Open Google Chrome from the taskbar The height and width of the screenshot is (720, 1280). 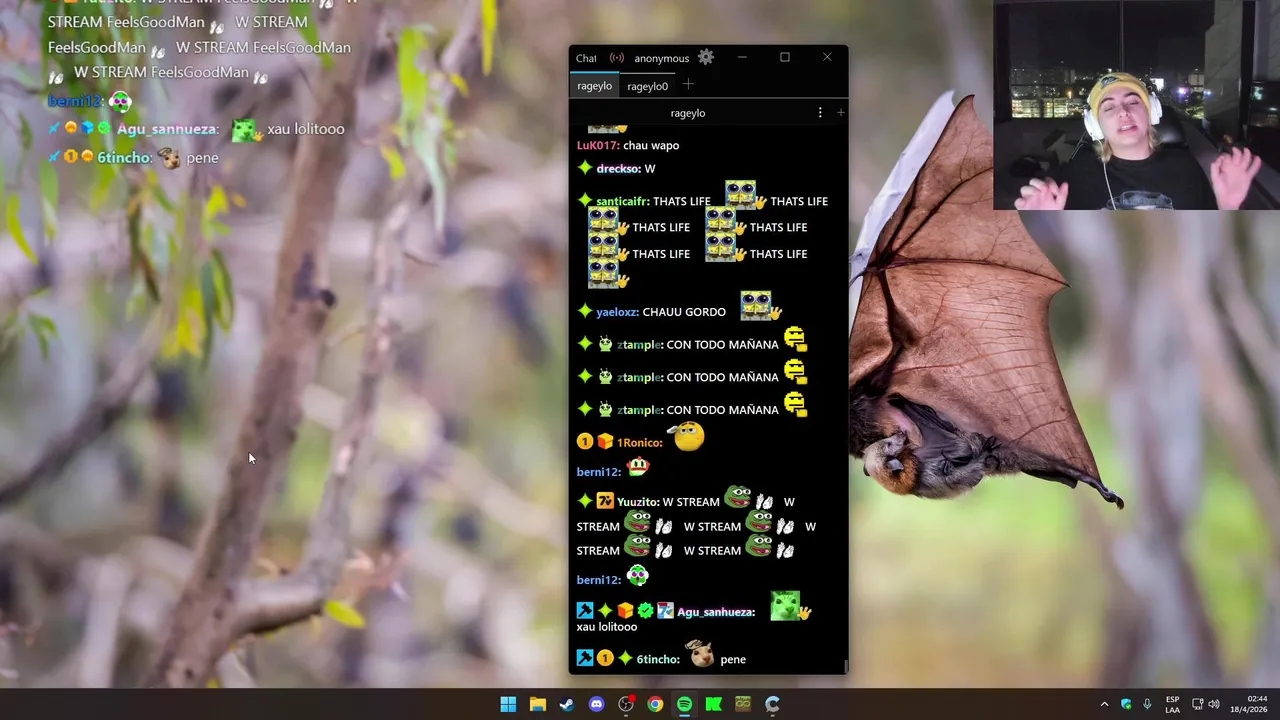[x=655, y=704]
